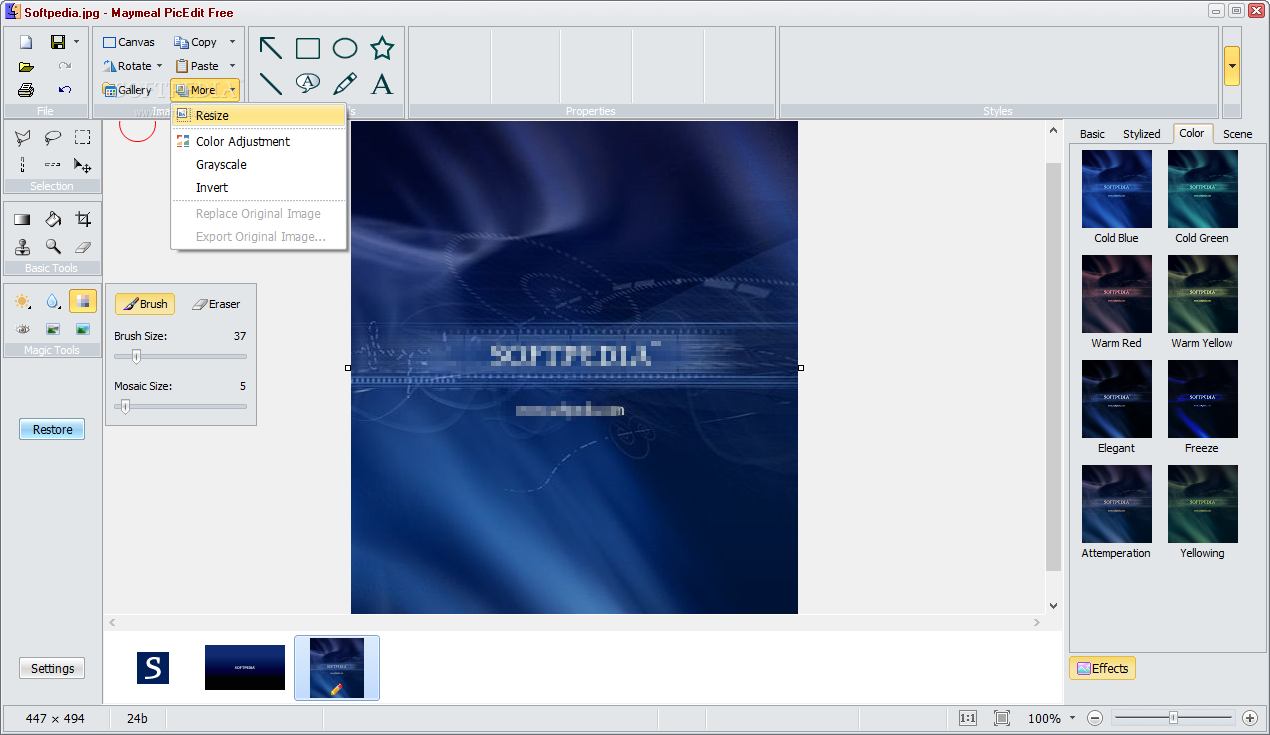The width and height of the screenshot is (1270, 735).
Task: Choose the Move selection arrow tool
Action: pos(83,165)
